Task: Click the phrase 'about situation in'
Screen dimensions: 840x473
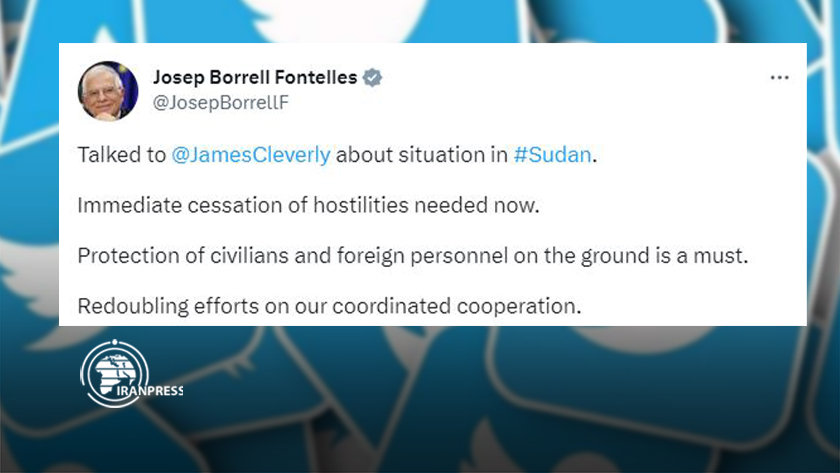Action: click(x=422, y=155)
